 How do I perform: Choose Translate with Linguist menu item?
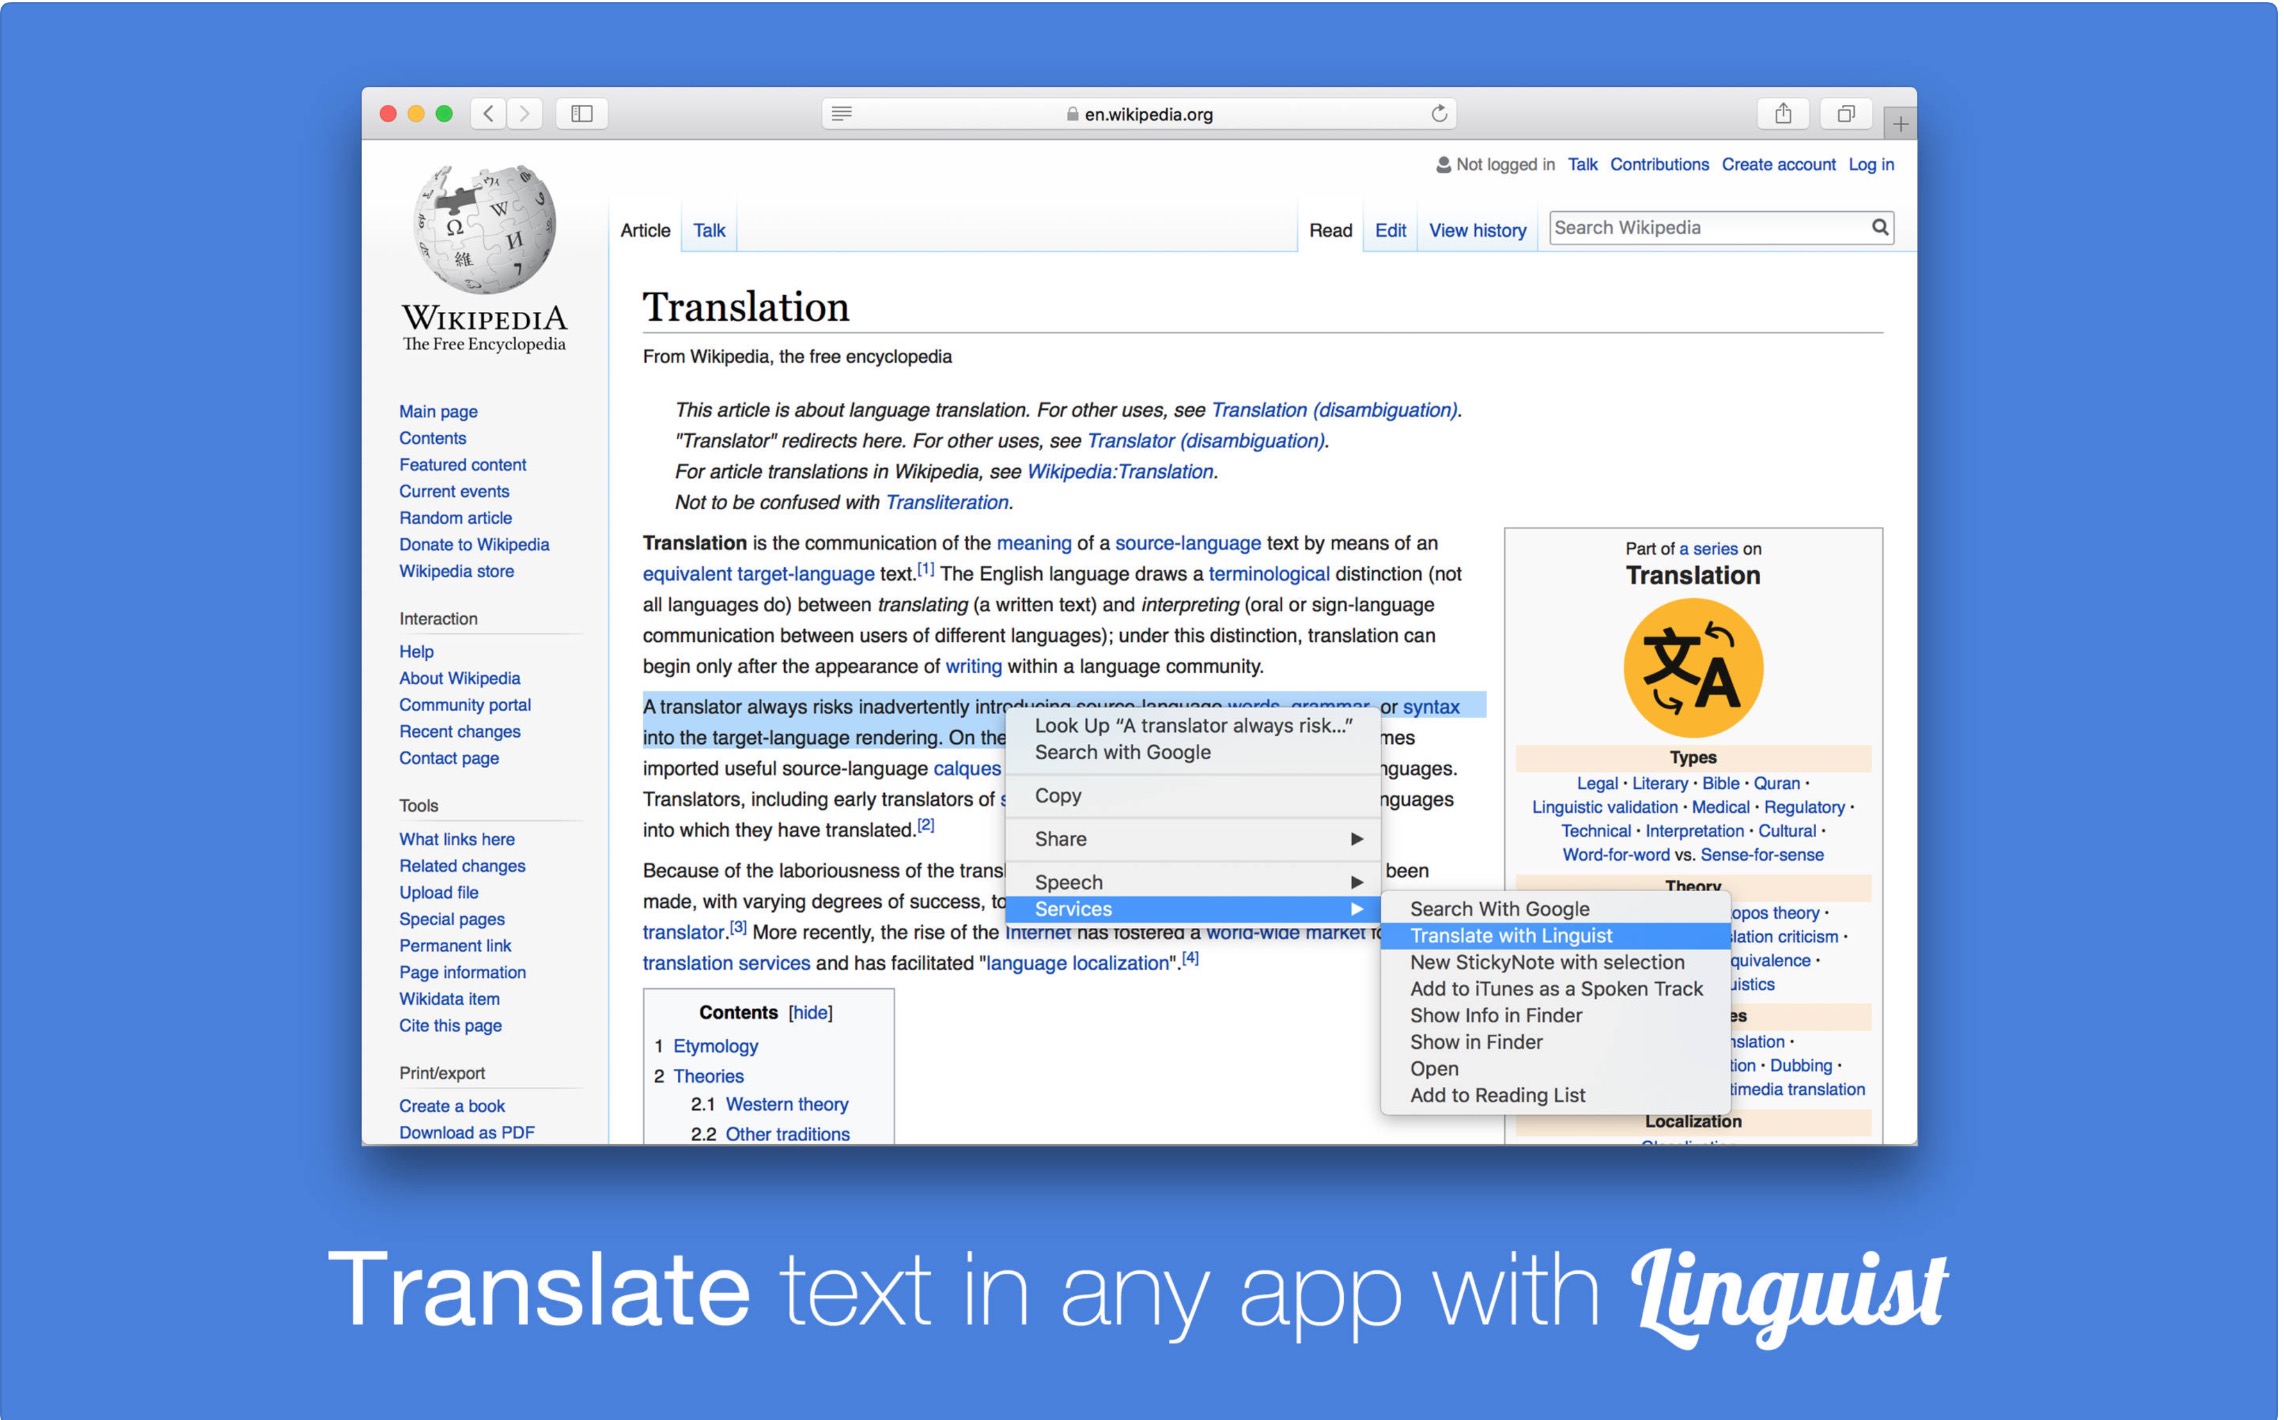pos(1510,936)
